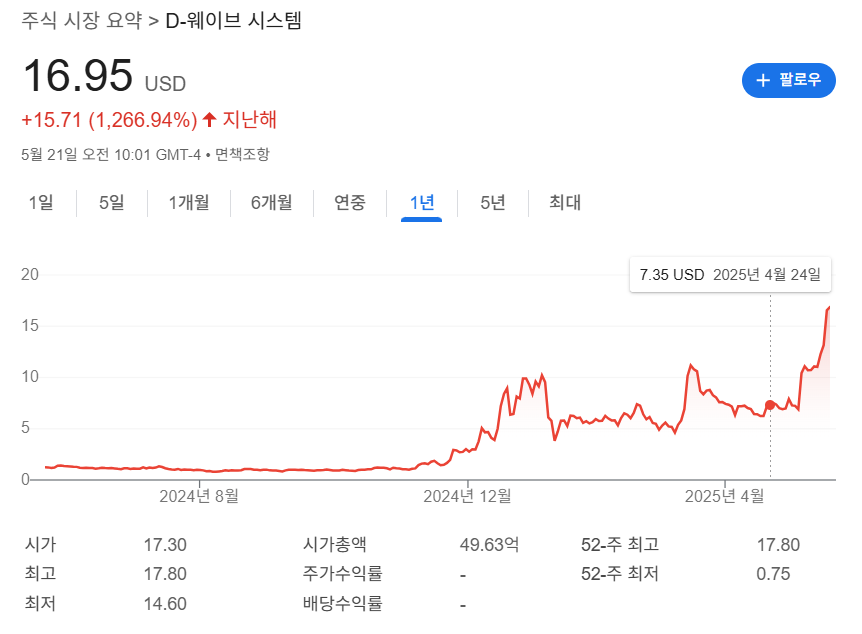This screenshot has width=862, height=634.
Task: Click the 시가총액 value 49.63억
Action: point(489,545)
